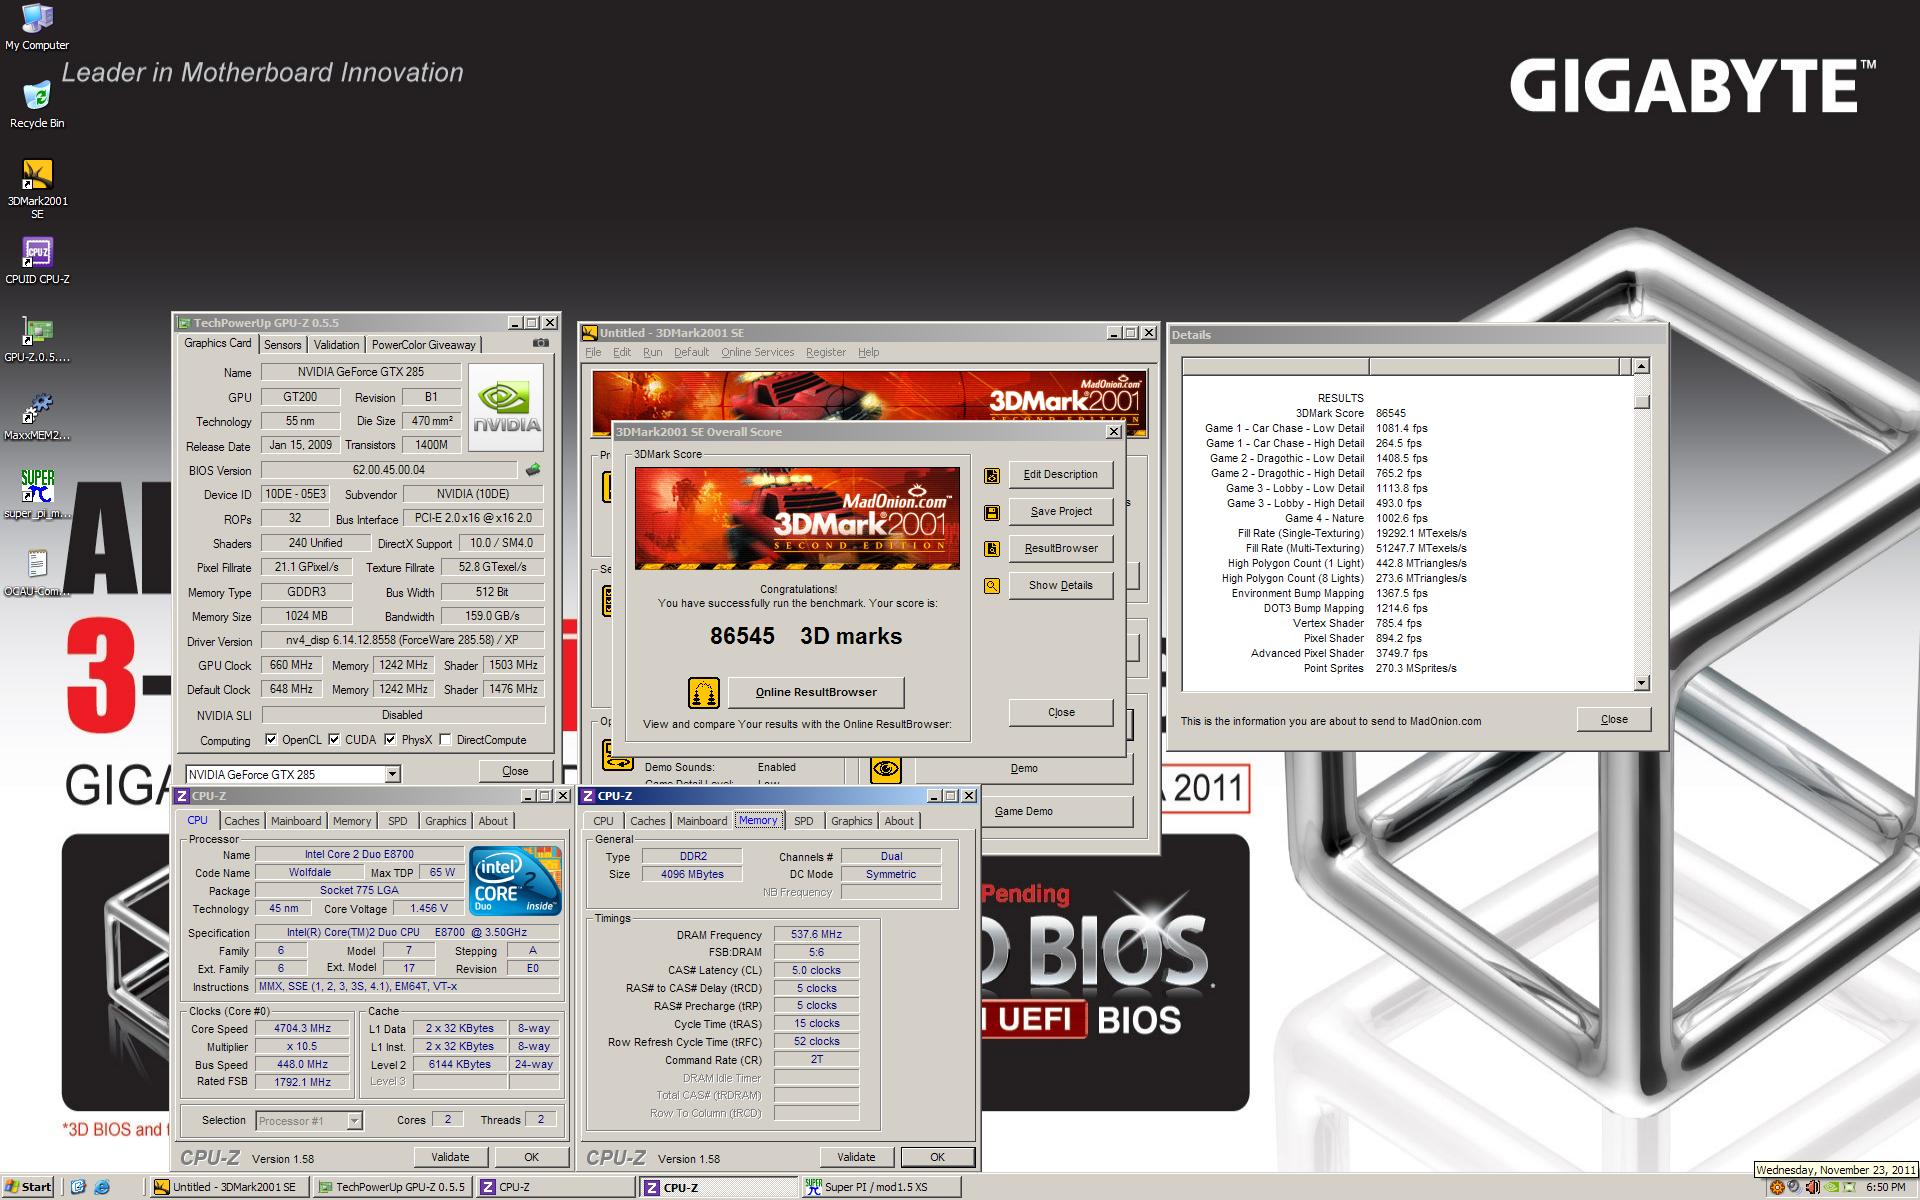
Task: Click Save Project disk icon
Action: 992,512
